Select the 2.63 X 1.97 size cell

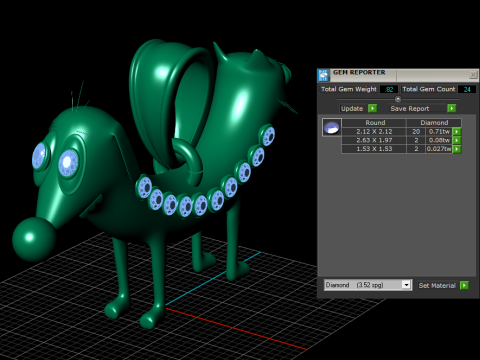point(374,140)
